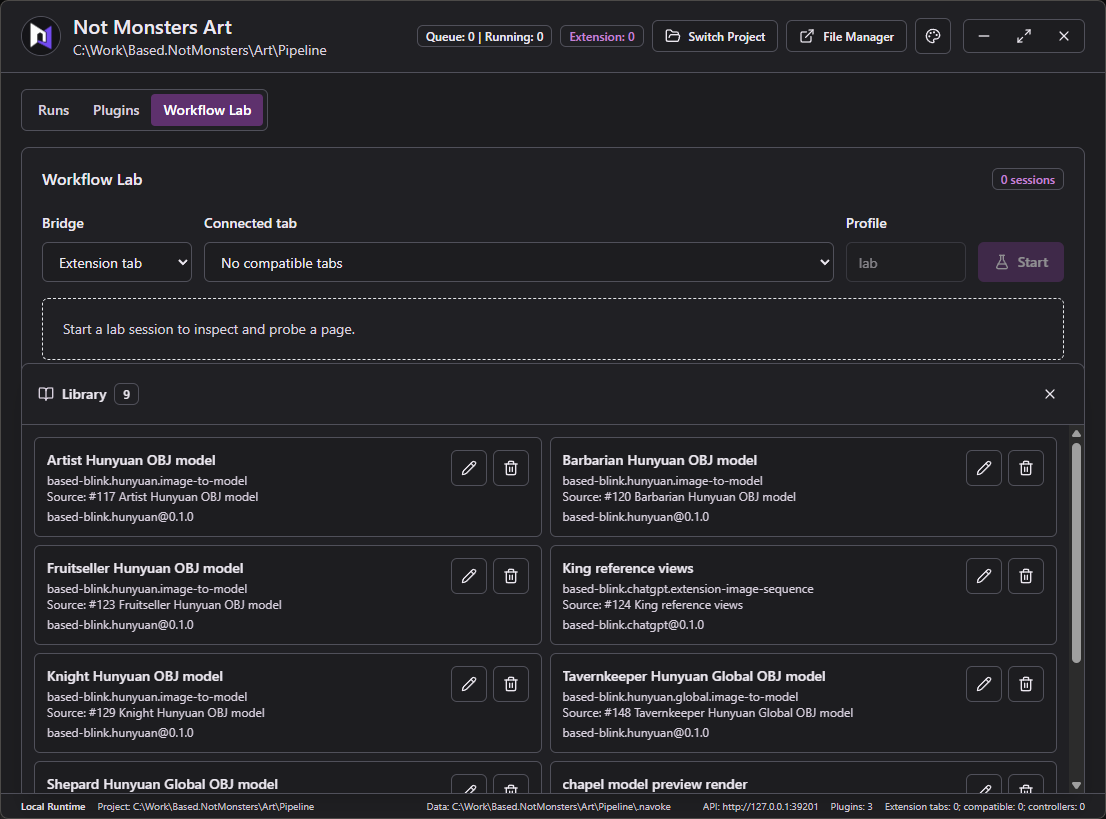The image size is (1106, 819).
Task: Delete the Barbarian Hunyuan OBJ model entry
Action: coord(1026,468)
